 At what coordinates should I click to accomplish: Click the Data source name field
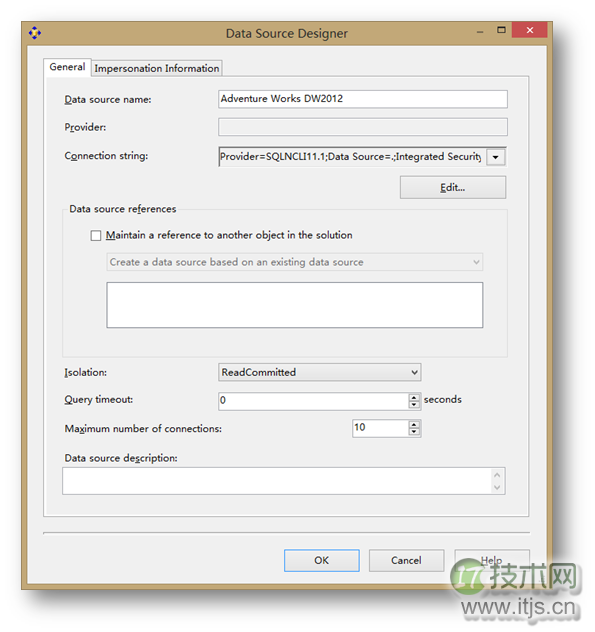[x=362, y=99]
